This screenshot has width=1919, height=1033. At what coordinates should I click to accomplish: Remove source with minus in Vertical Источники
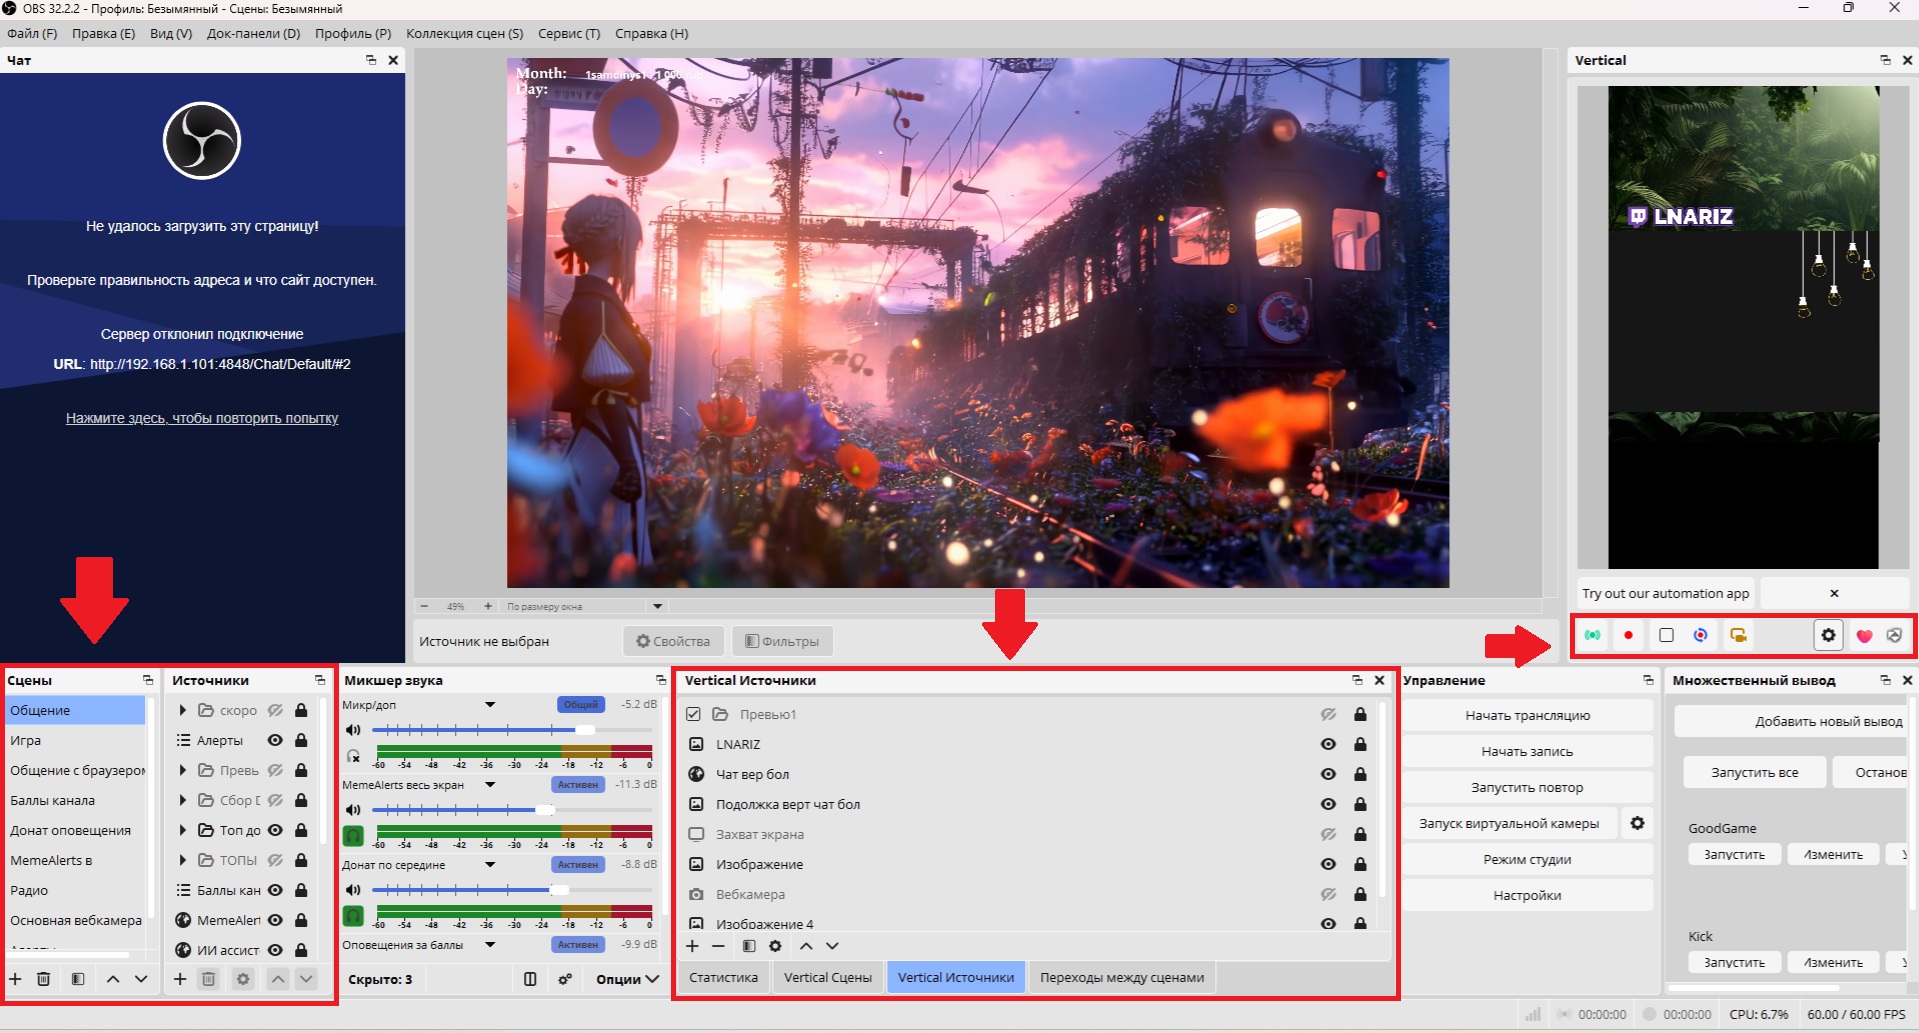coord(718,946)
